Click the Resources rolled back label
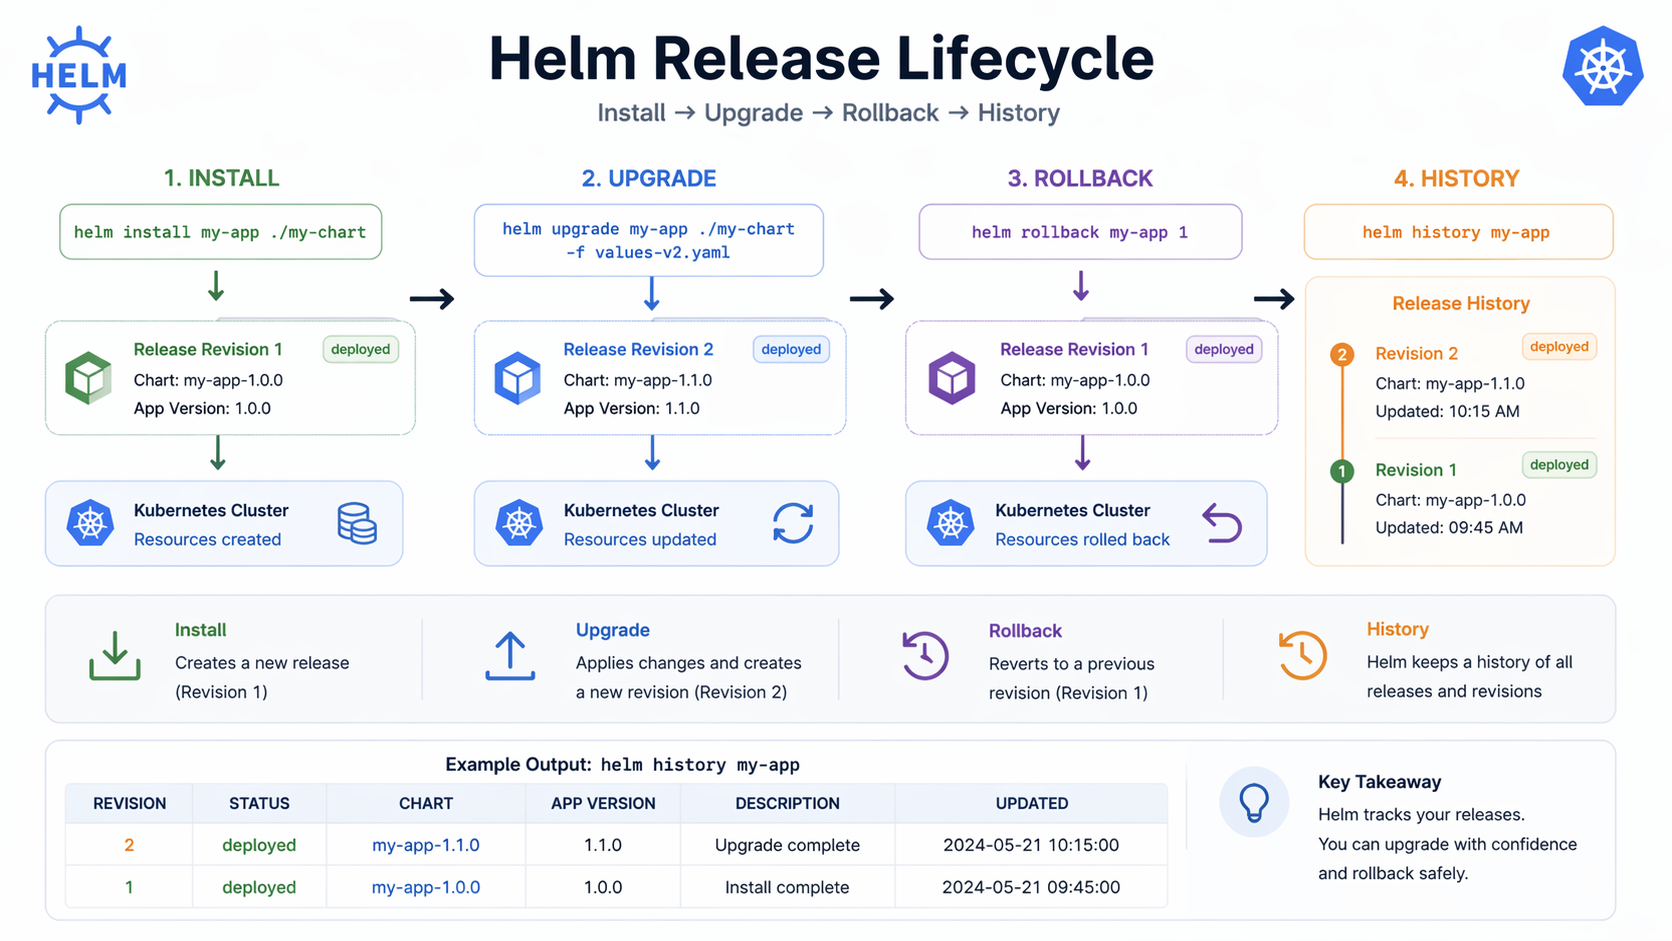Screen dimensions: 1672x941 coord(1082,539)
